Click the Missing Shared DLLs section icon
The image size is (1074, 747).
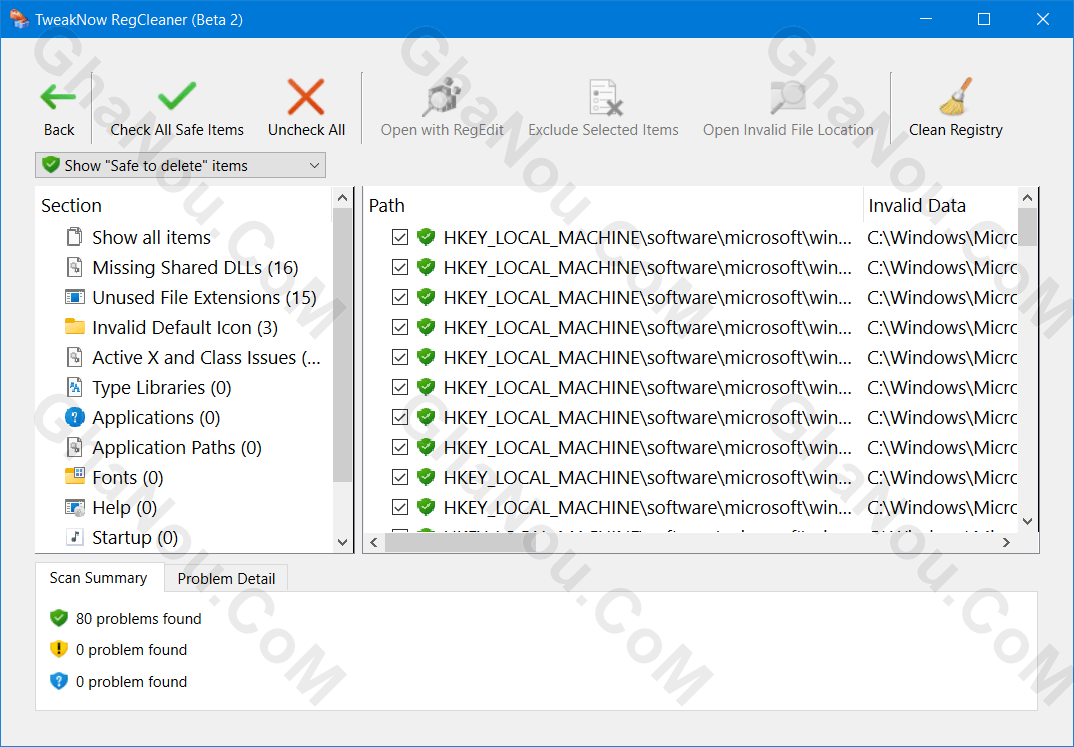(x=74, y=267)
